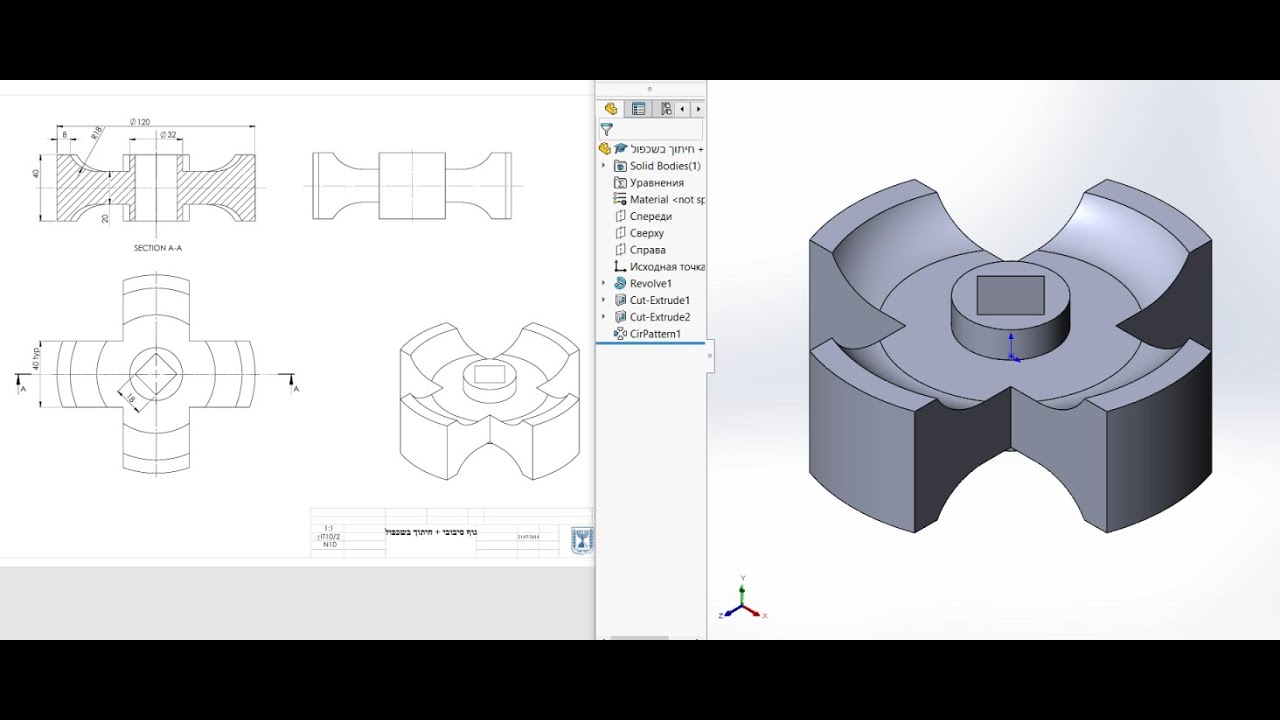1280x720 pixels.
Task: Click the Сверху plane icon
Action: (620, 233)
